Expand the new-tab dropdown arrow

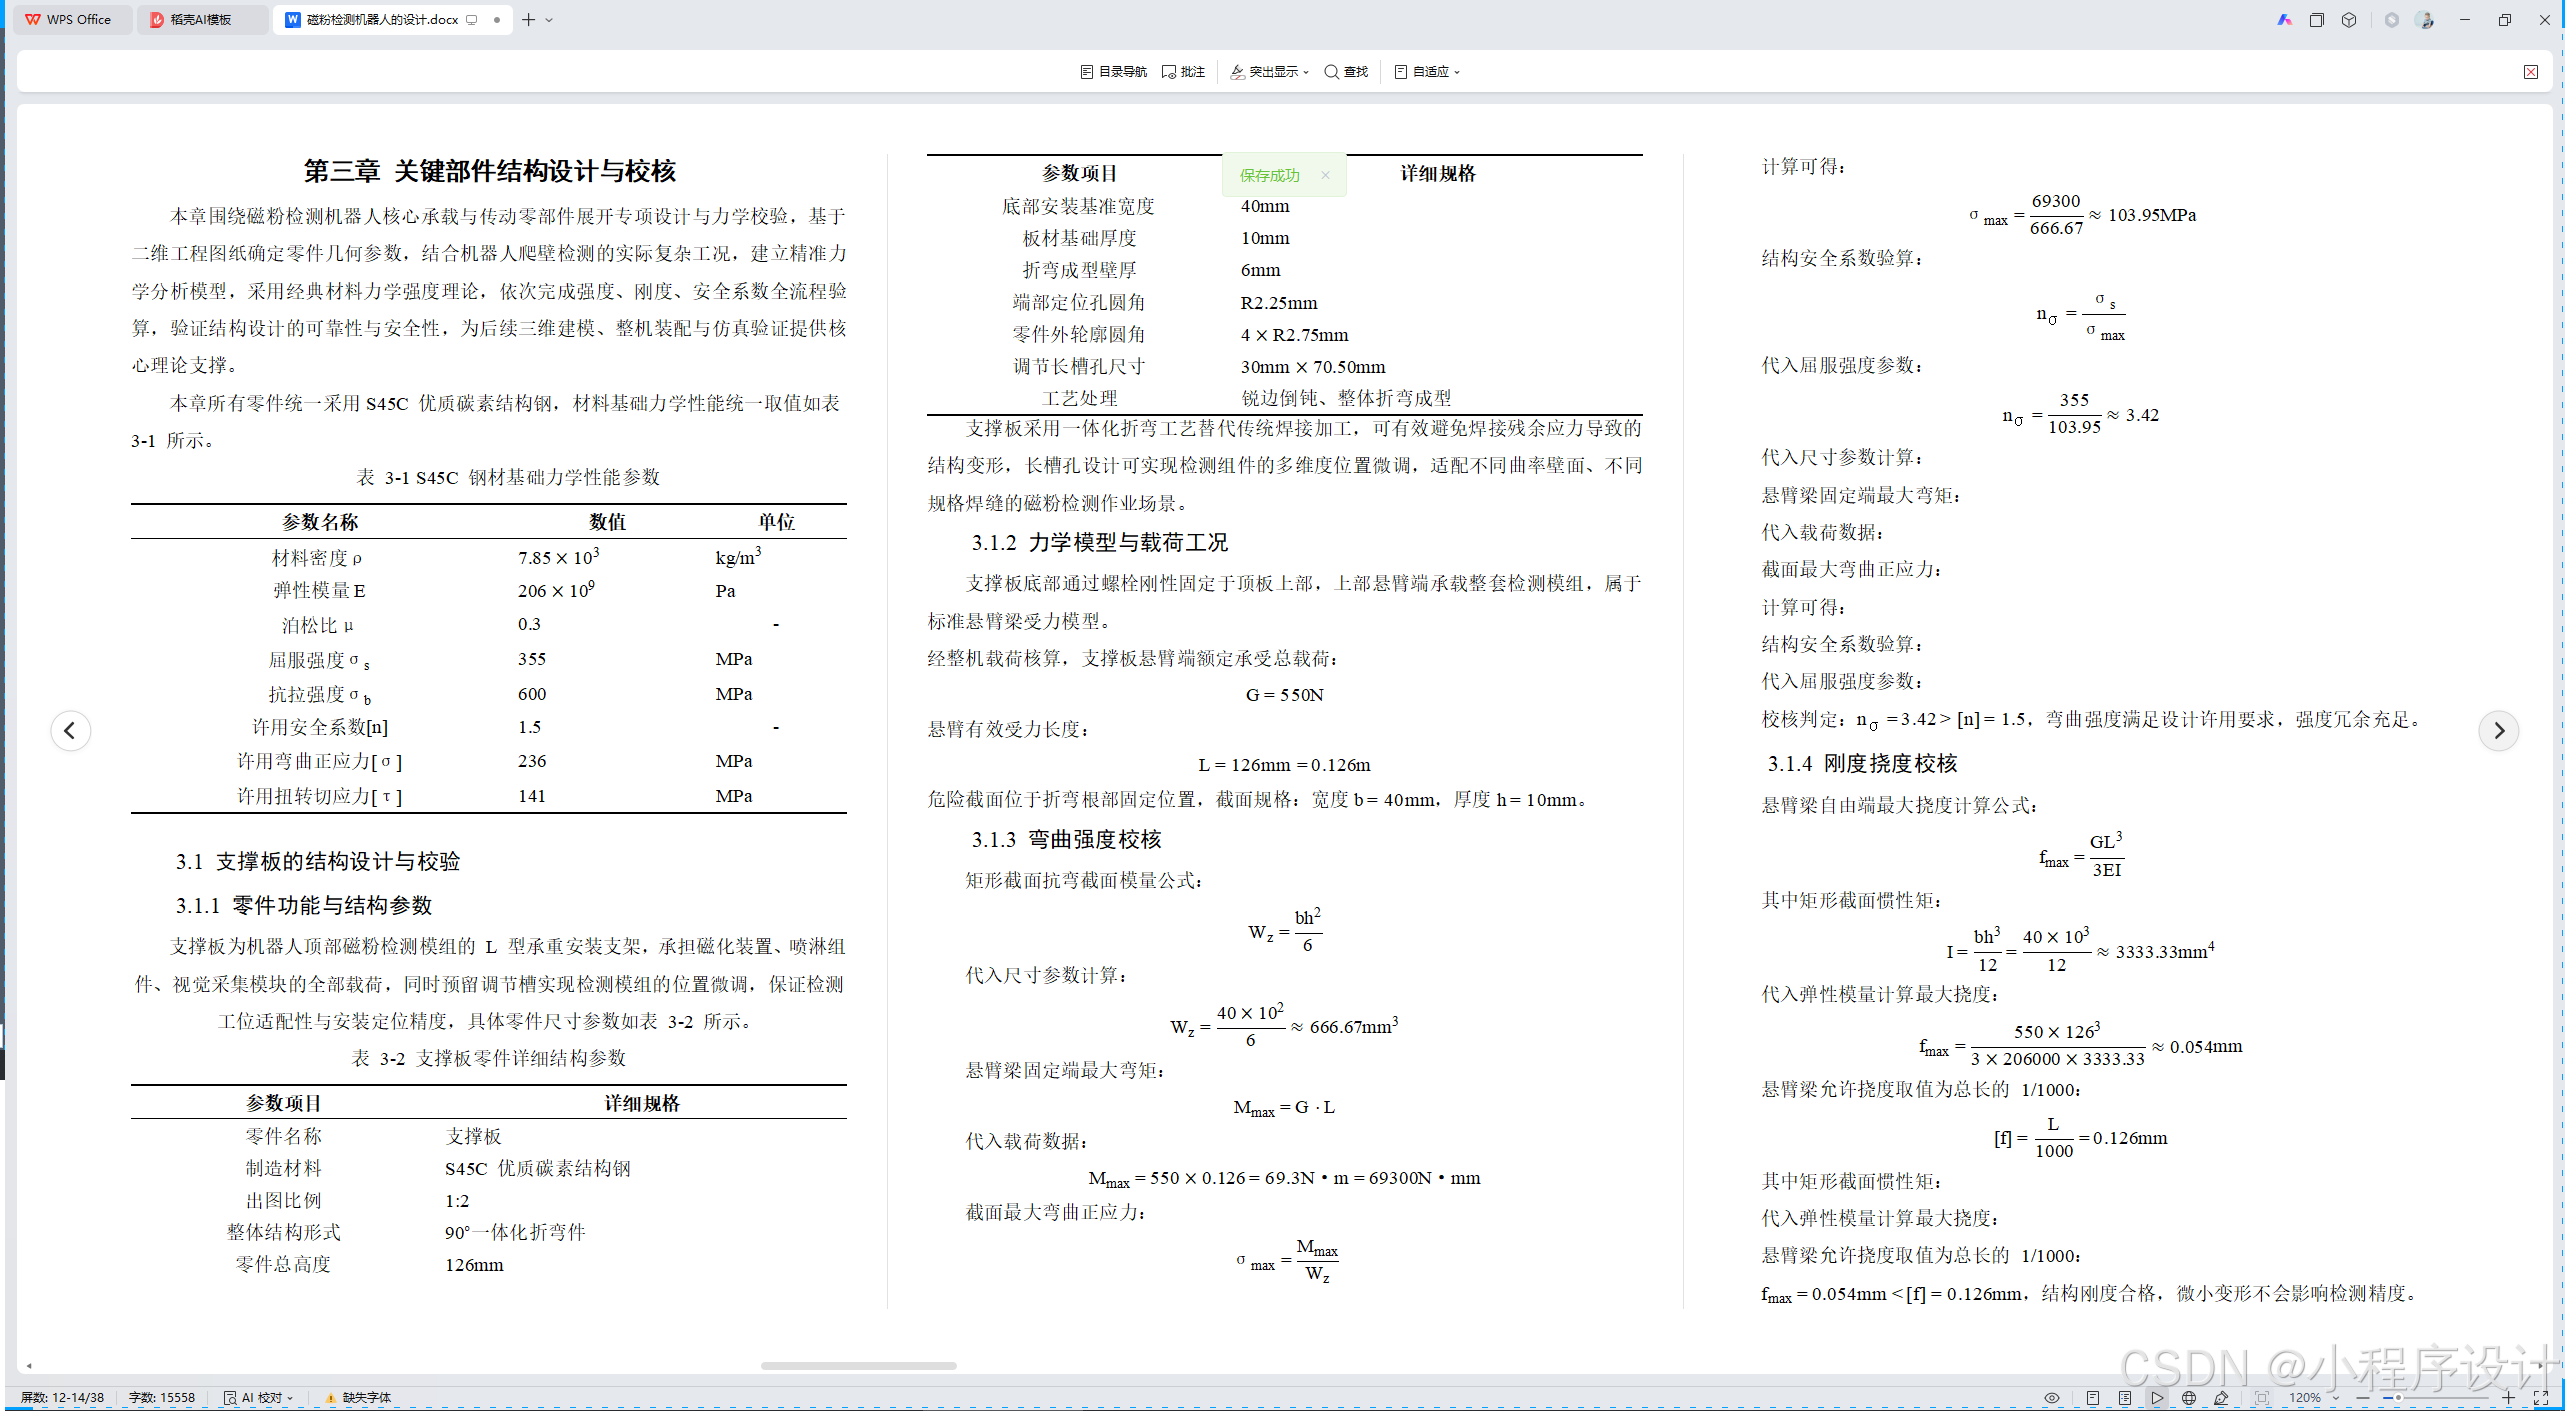549,19
